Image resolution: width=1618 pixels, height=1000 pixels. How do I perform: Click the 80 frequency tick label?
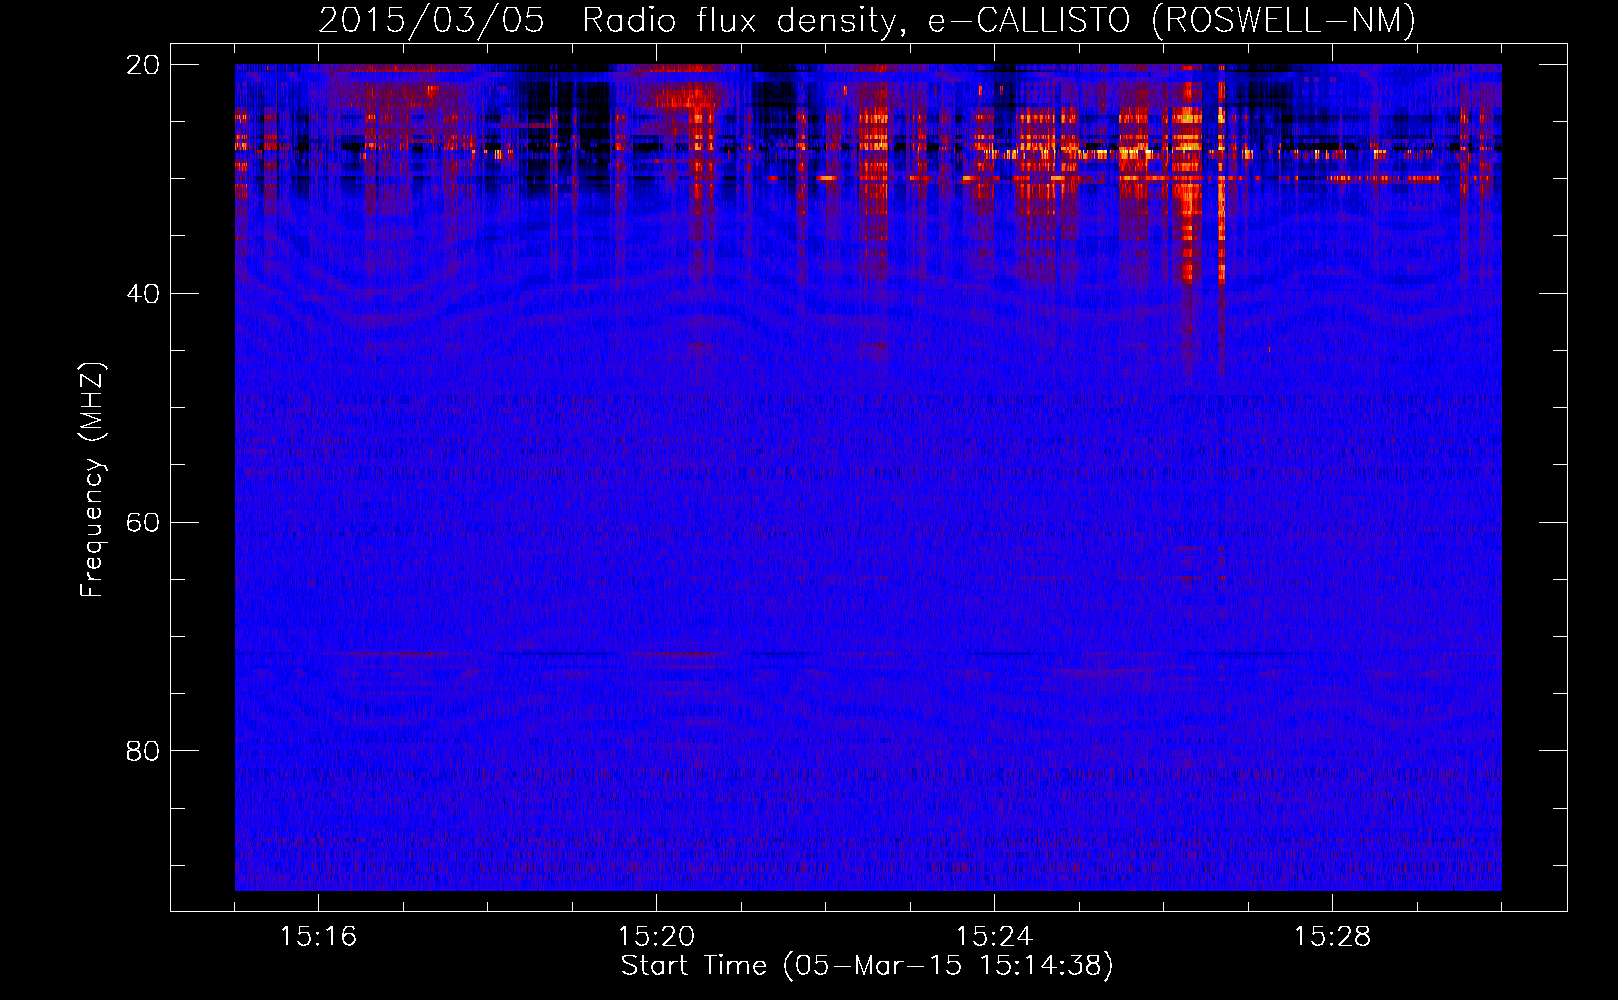[x=144, y=751]
